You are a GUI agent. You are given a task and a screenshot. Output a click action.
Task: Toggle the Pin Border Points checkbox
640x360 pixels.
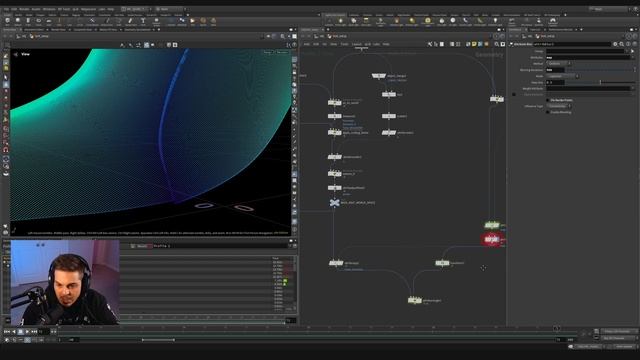[x=548, y=100]
